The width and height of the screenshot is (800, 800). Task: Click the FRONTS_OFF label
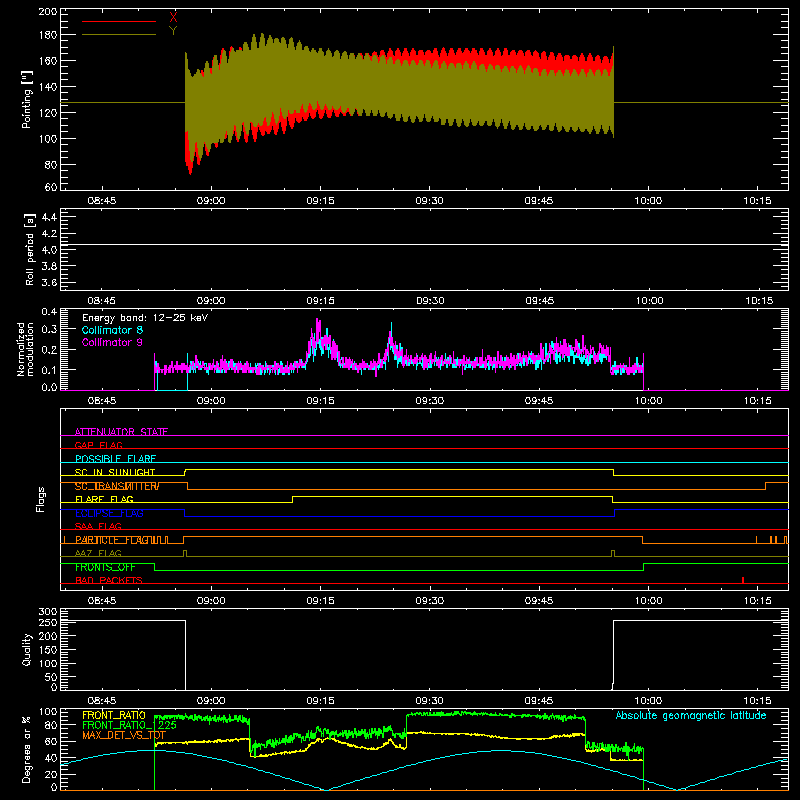tap(105, 567)
